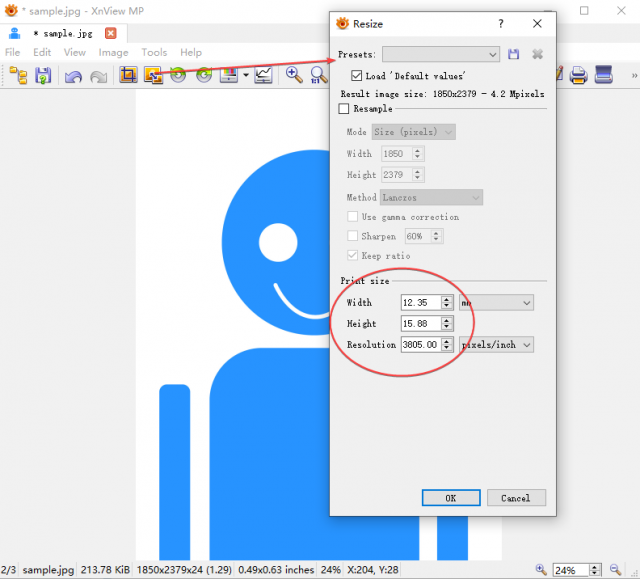Toggle the Keep ratio checkbox
640x579 pixels.
pyautogui.click(x=352, y=255)
